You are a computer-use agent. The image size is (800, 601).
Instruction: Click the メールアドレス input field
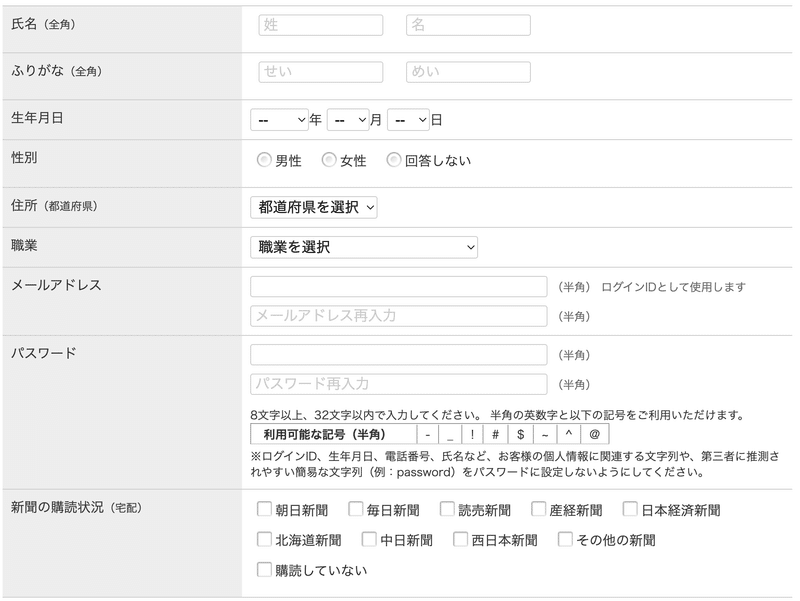(x=398, y=287)
